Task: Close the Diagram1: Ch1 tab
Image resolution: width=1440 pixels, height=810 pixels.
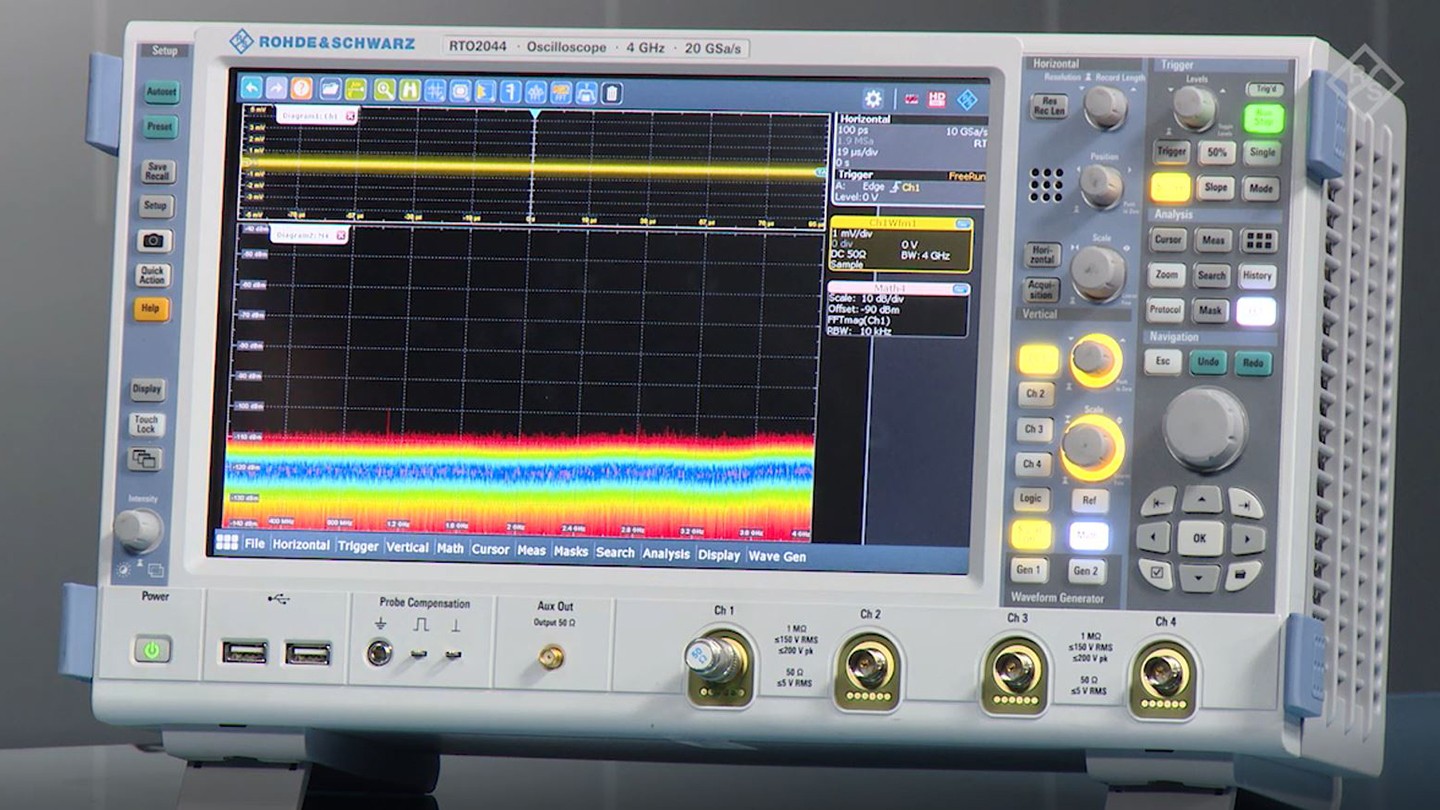Action: point(350,116)
